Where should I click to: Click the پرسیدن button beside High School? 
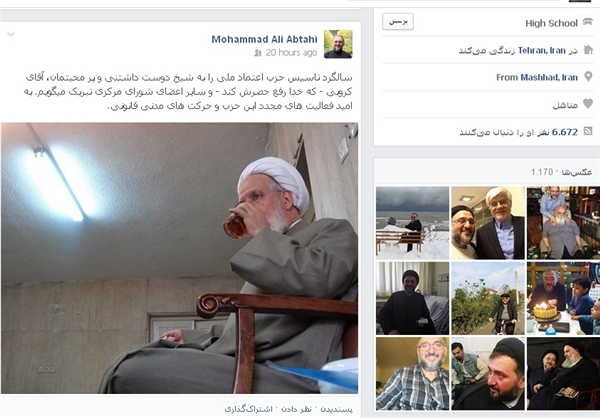click(398, 21)
